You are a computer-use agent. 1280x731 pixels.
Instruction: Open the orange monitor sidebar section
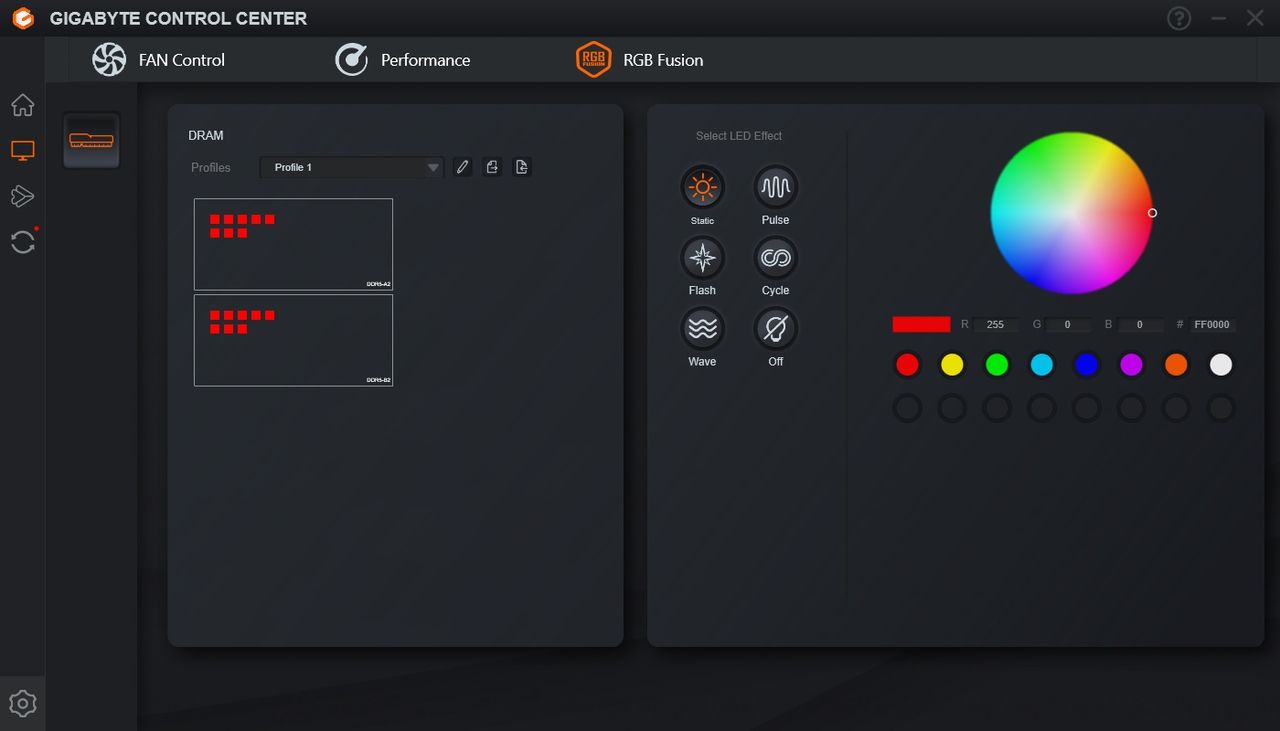[x=22, y=151]
